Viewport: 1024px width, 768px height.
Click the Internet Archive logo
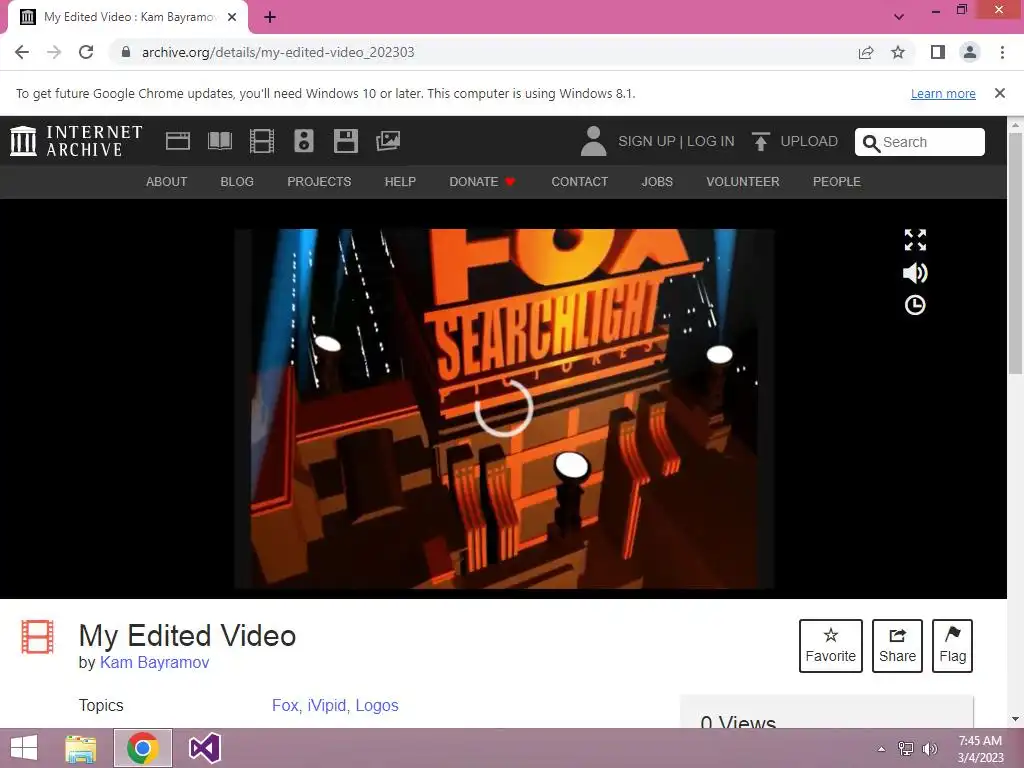click(76, 141)
